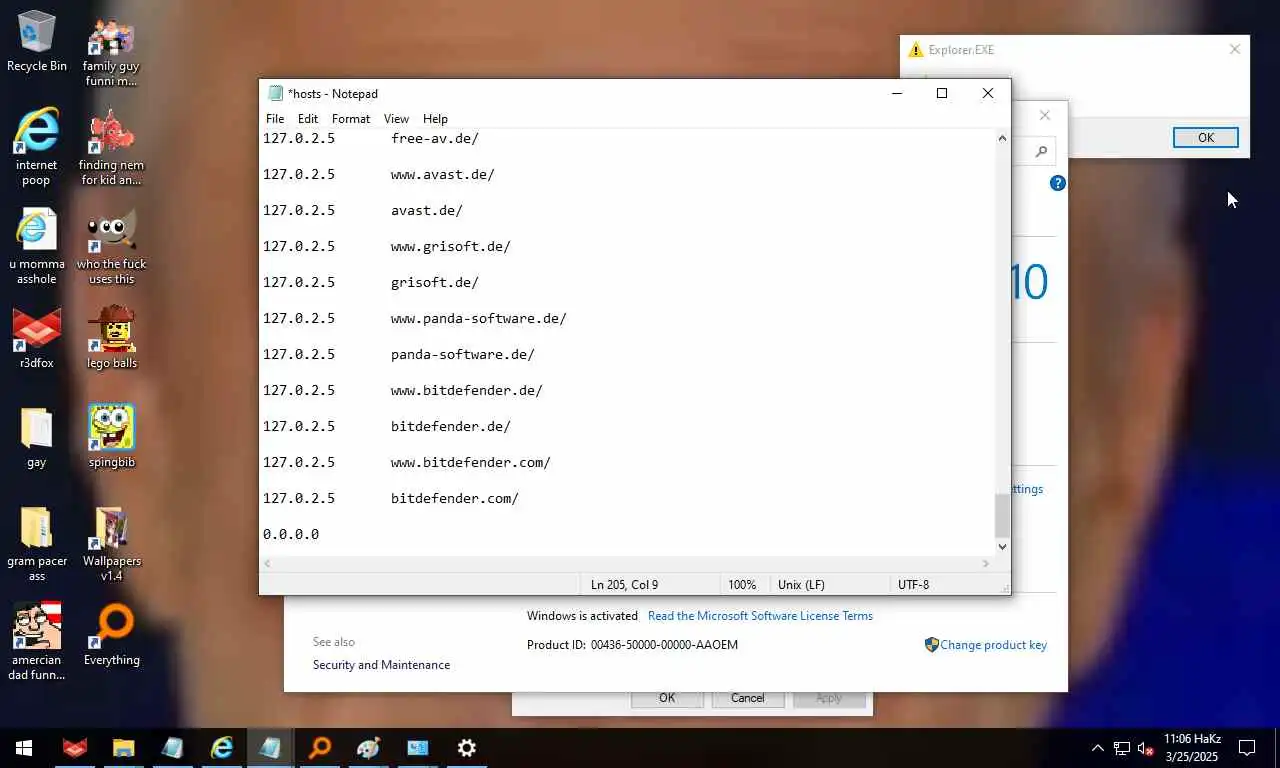Image resolution: width=1280 pixels, height=768 pixels.
Task: Click the taskbar clock and date
Action: [1191, 747]
